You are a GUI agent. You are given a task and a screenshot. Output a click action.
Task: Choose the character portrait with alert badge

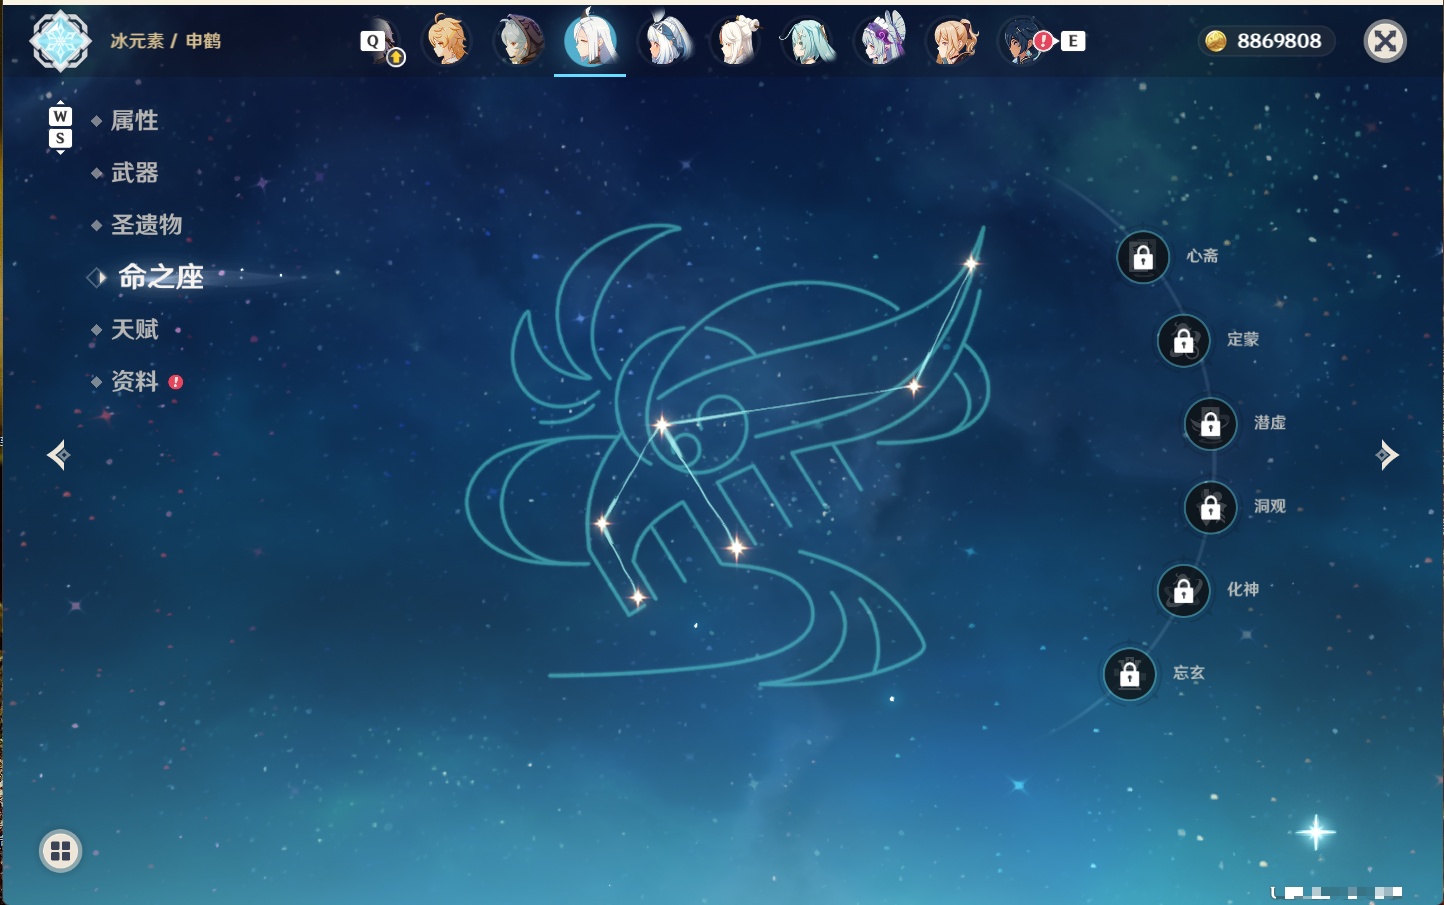pos(1023,41)
